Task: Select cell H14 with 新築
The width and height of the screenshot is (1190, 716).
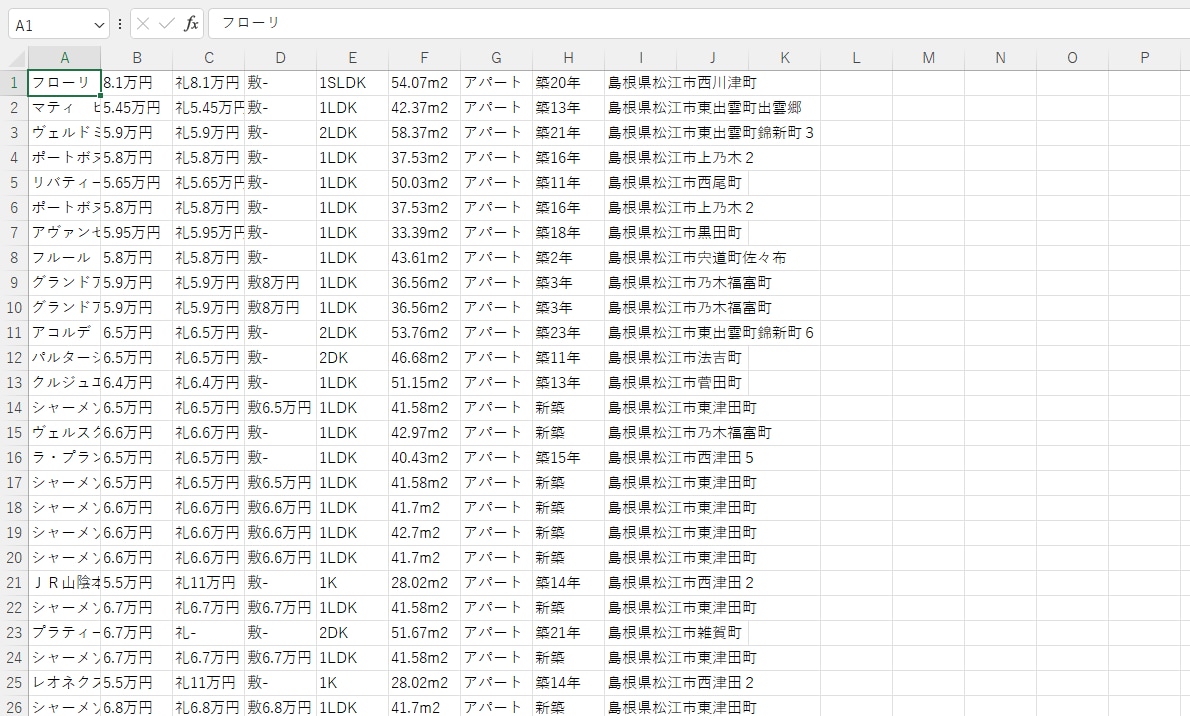Action: coord(568,408)
